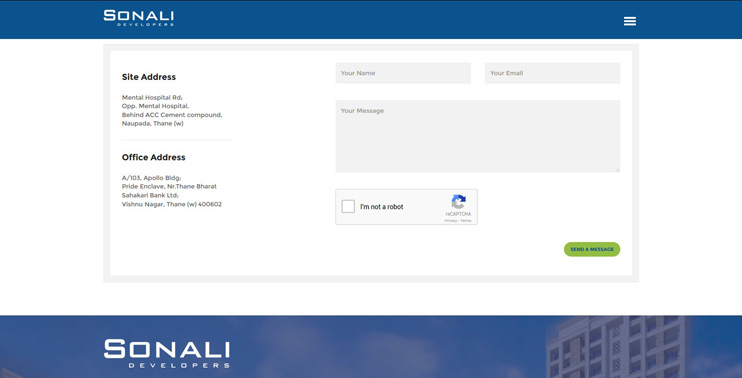Click the Send a Message button

point(592,249)
